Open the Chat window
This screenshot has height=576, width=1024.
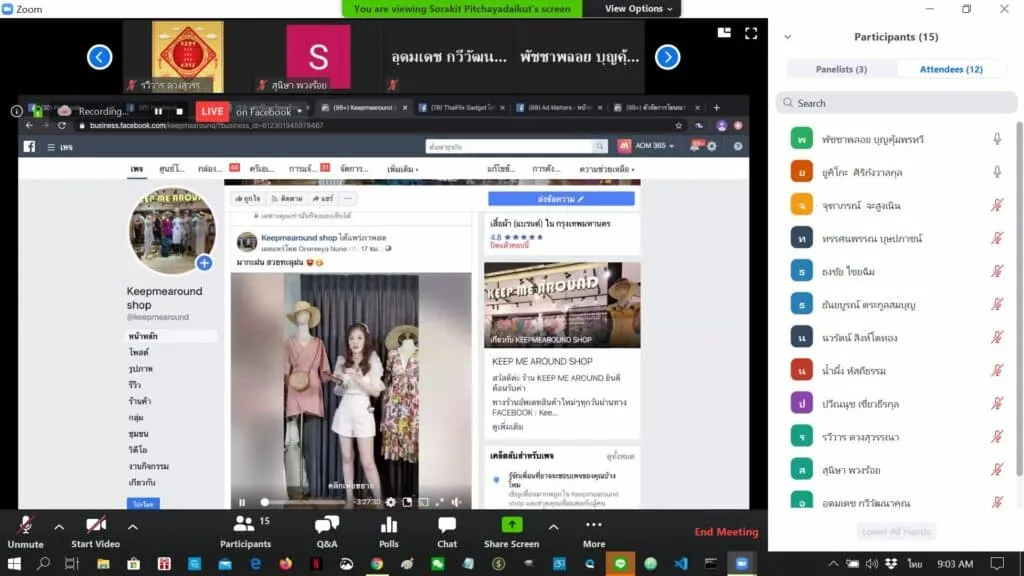click(x=447, y=532)
